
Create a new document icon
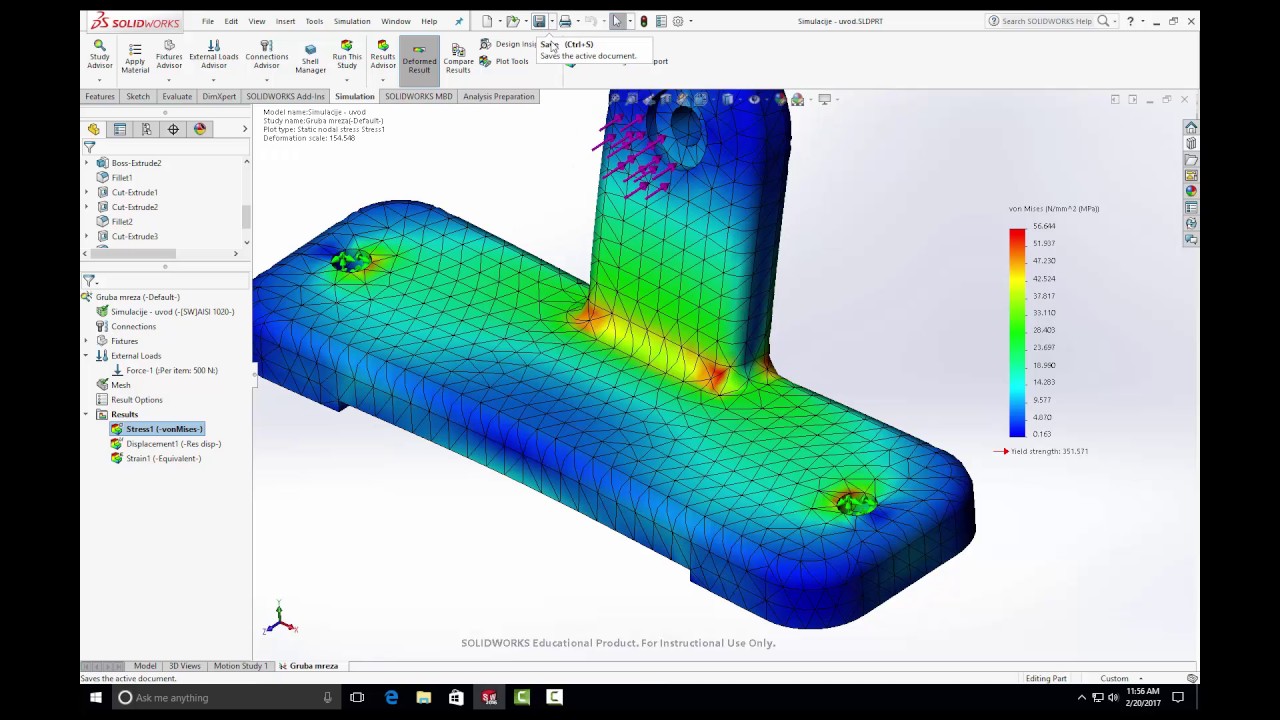click(487, 21)
